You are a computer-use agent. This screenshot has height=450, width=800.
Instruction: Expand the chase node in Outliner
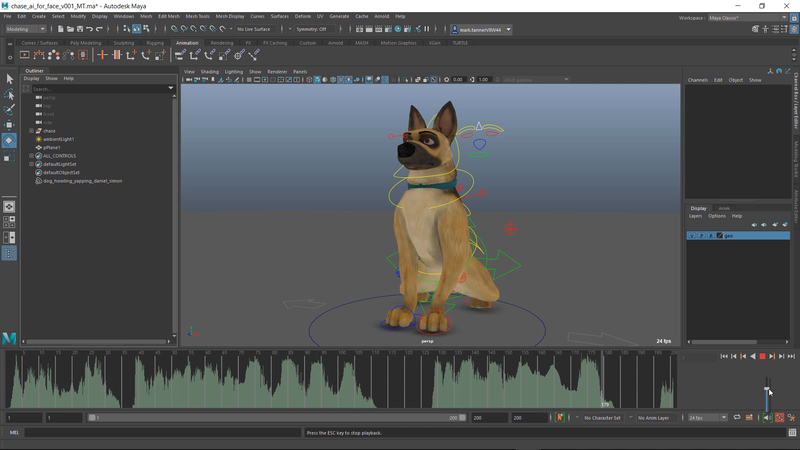click(31, 131)
